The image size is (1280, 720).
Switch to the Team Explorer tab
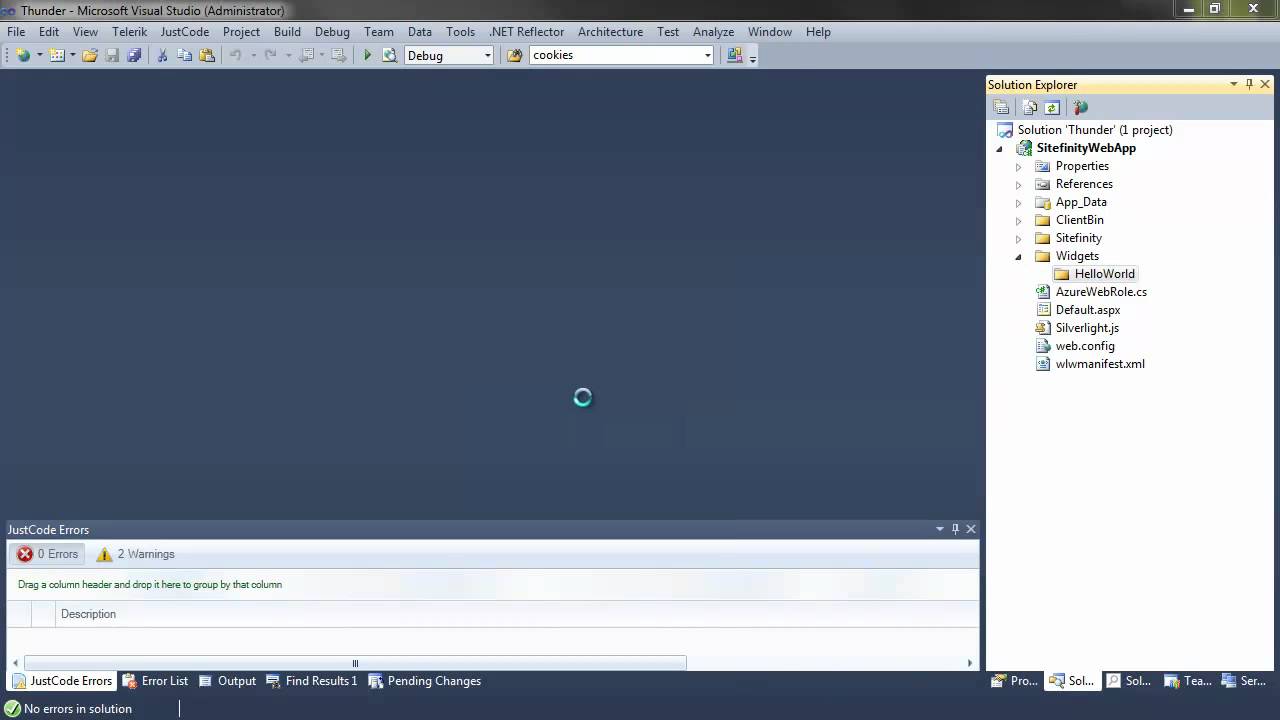(x=1188, y=681)
